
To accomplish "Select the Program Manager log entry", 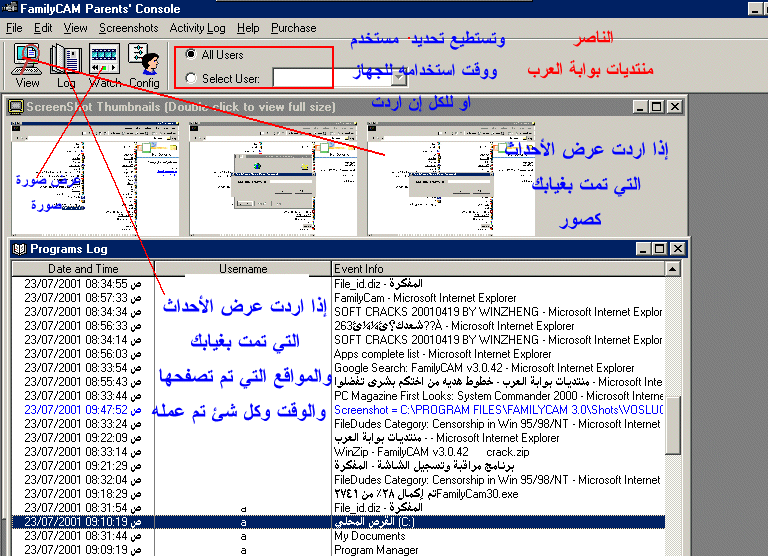I will (x=338, y=550).
